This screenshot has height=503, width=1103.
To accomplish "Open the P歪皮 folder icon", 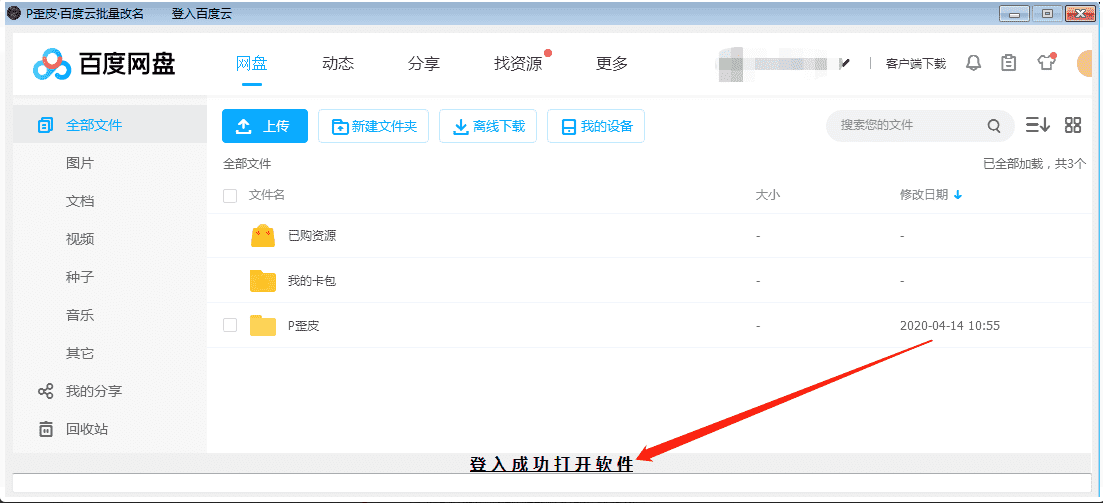I will click(263, 325).
